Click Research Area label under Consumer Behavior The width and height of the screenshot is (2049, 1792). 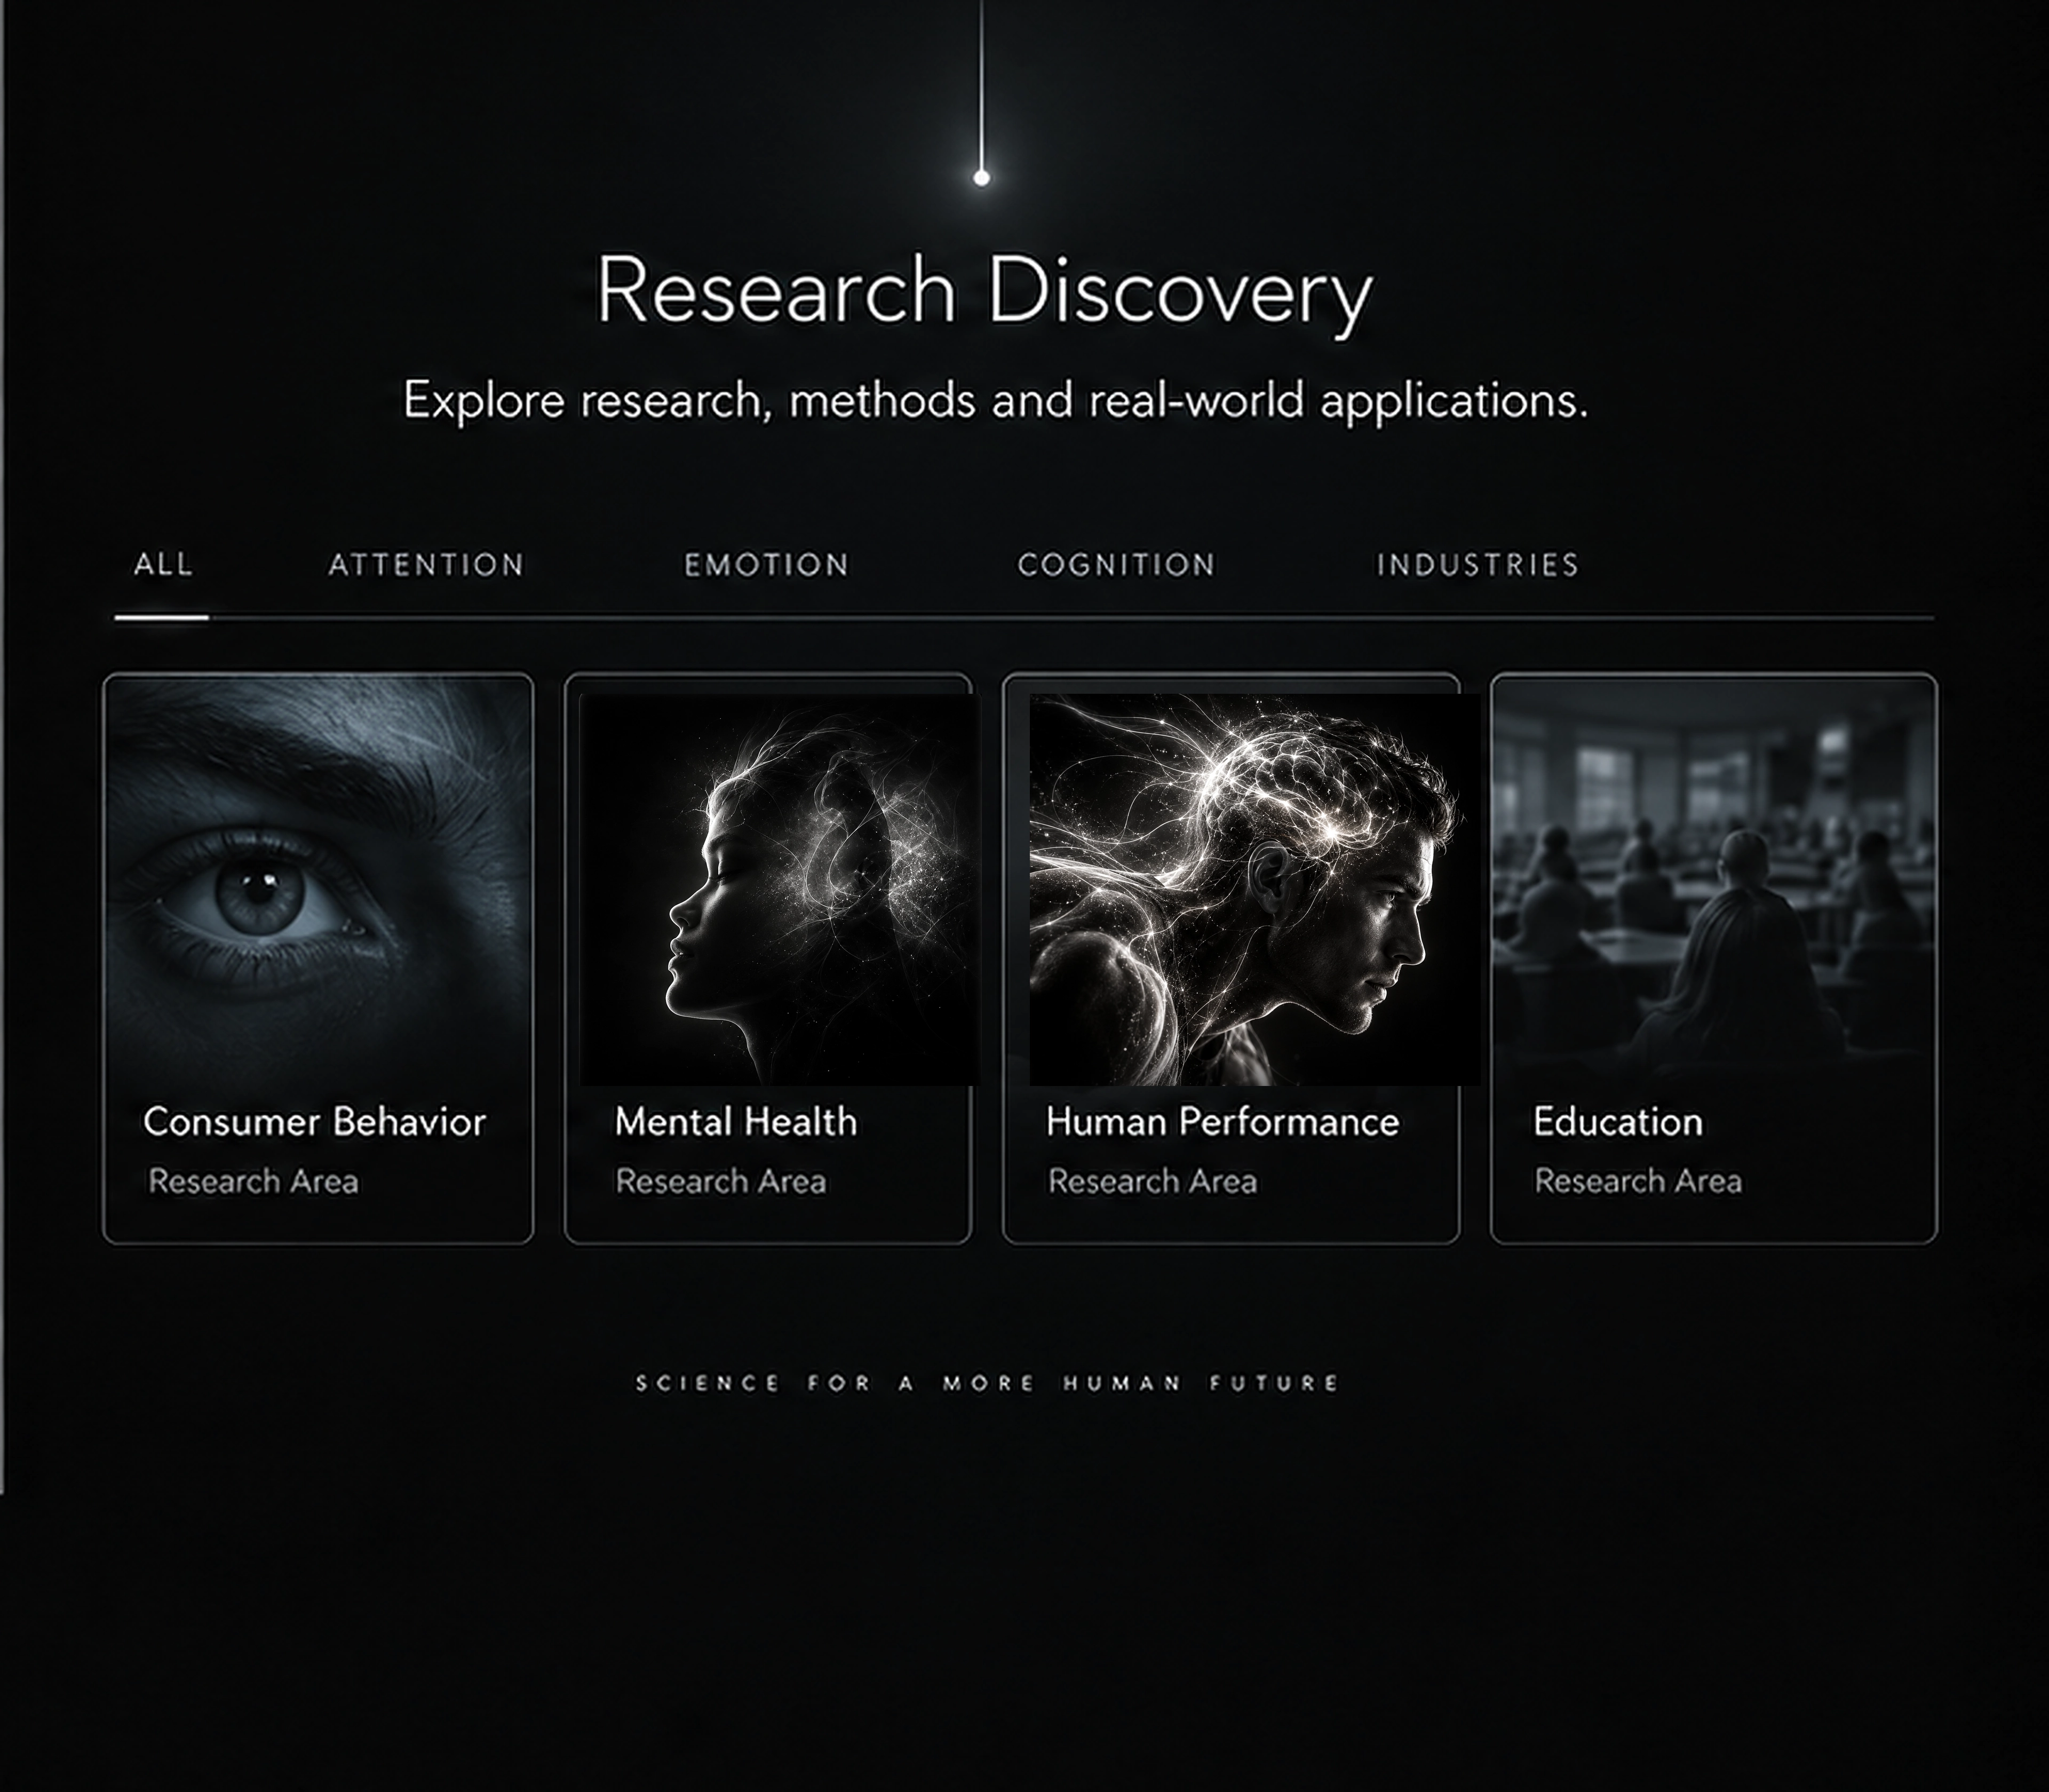[253, 1182]
